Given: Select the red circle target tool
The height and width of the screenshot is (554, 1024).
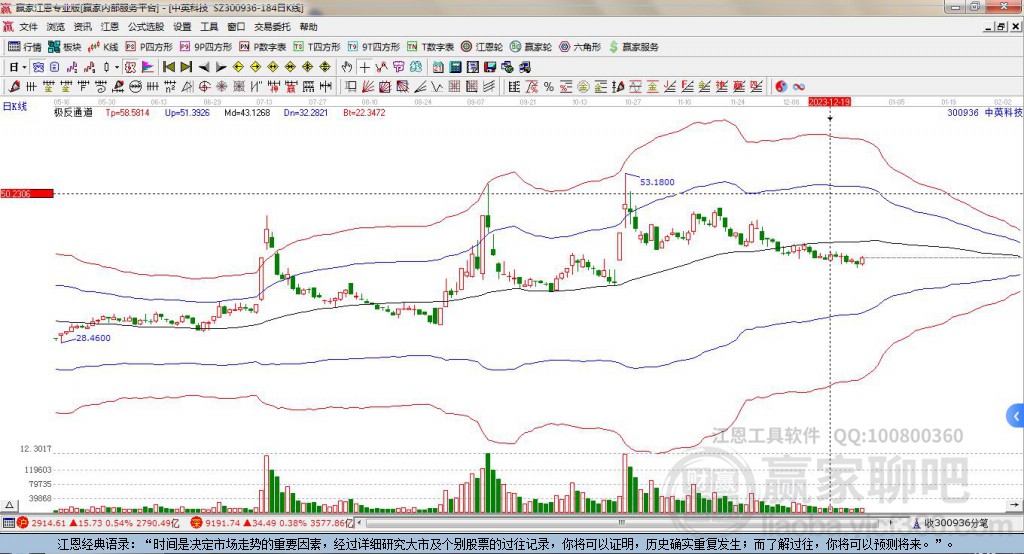Looking at the screenshot, I should coord(204,86).
